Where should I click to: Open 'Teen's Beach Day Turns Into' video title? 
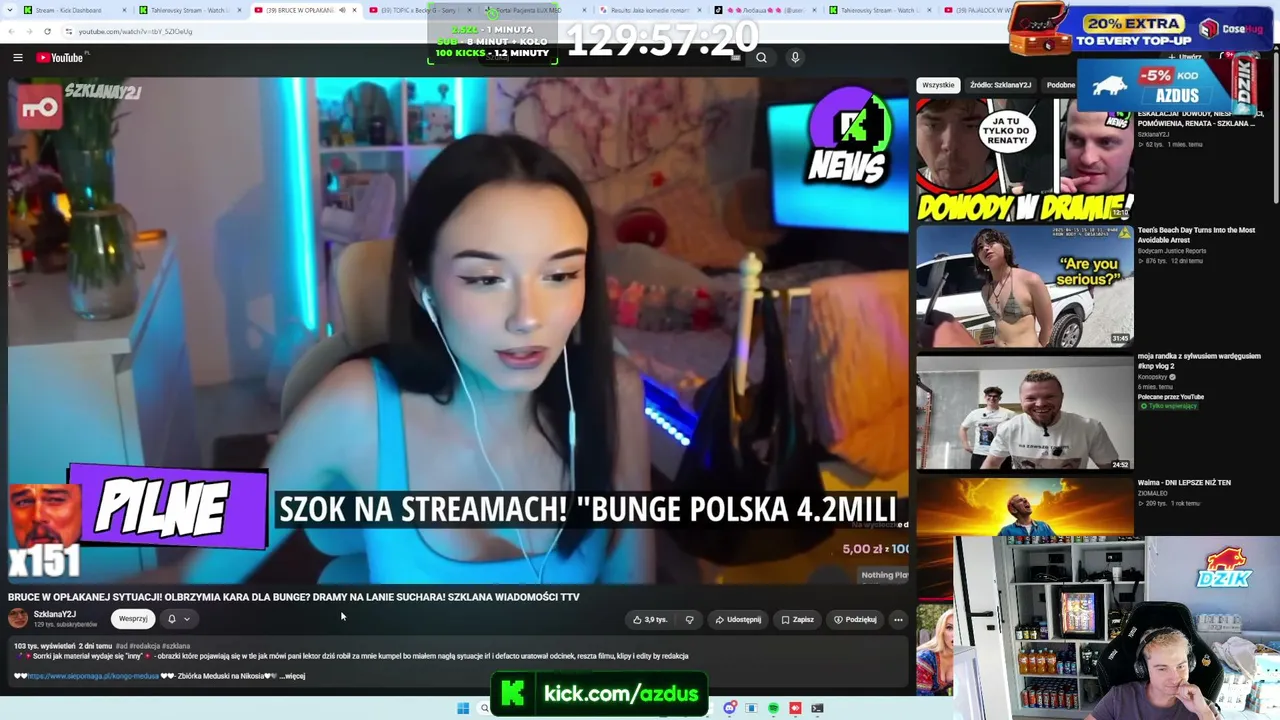coord(1196,234)
